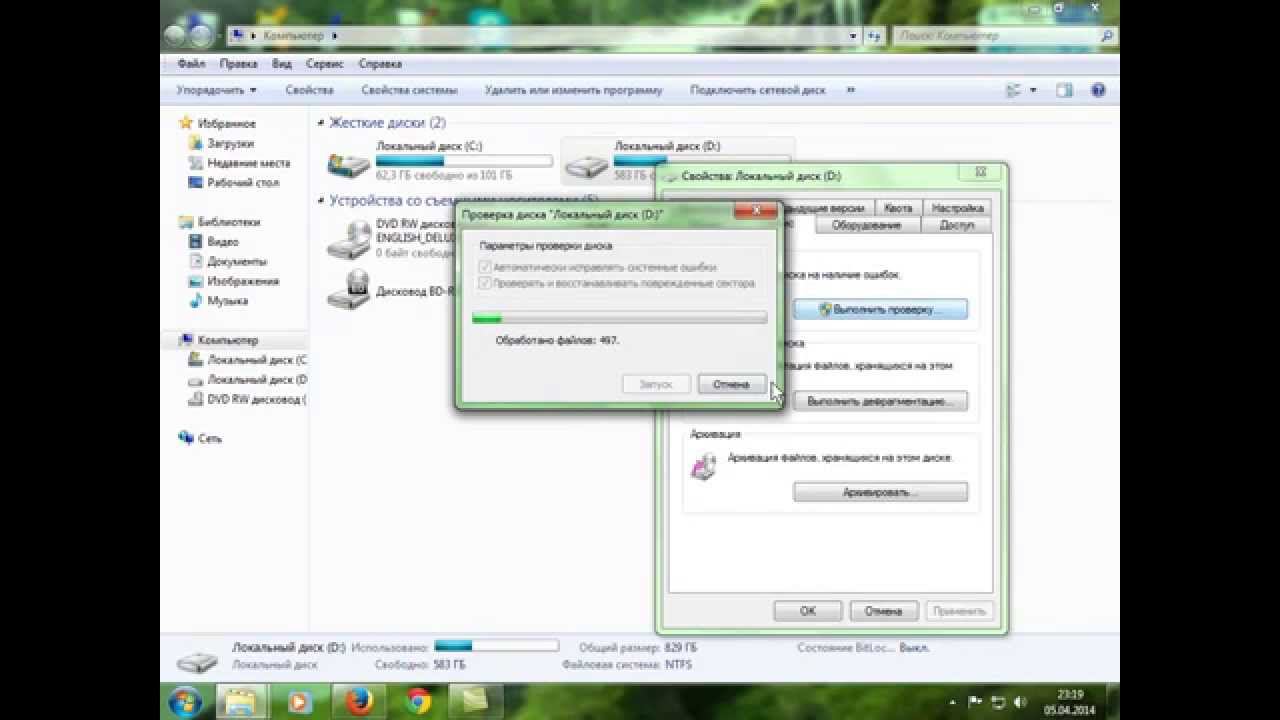Screen dimensions: 1280x720
Task: Switch to the 'Настройка' tab
Action: click(957, 208)
